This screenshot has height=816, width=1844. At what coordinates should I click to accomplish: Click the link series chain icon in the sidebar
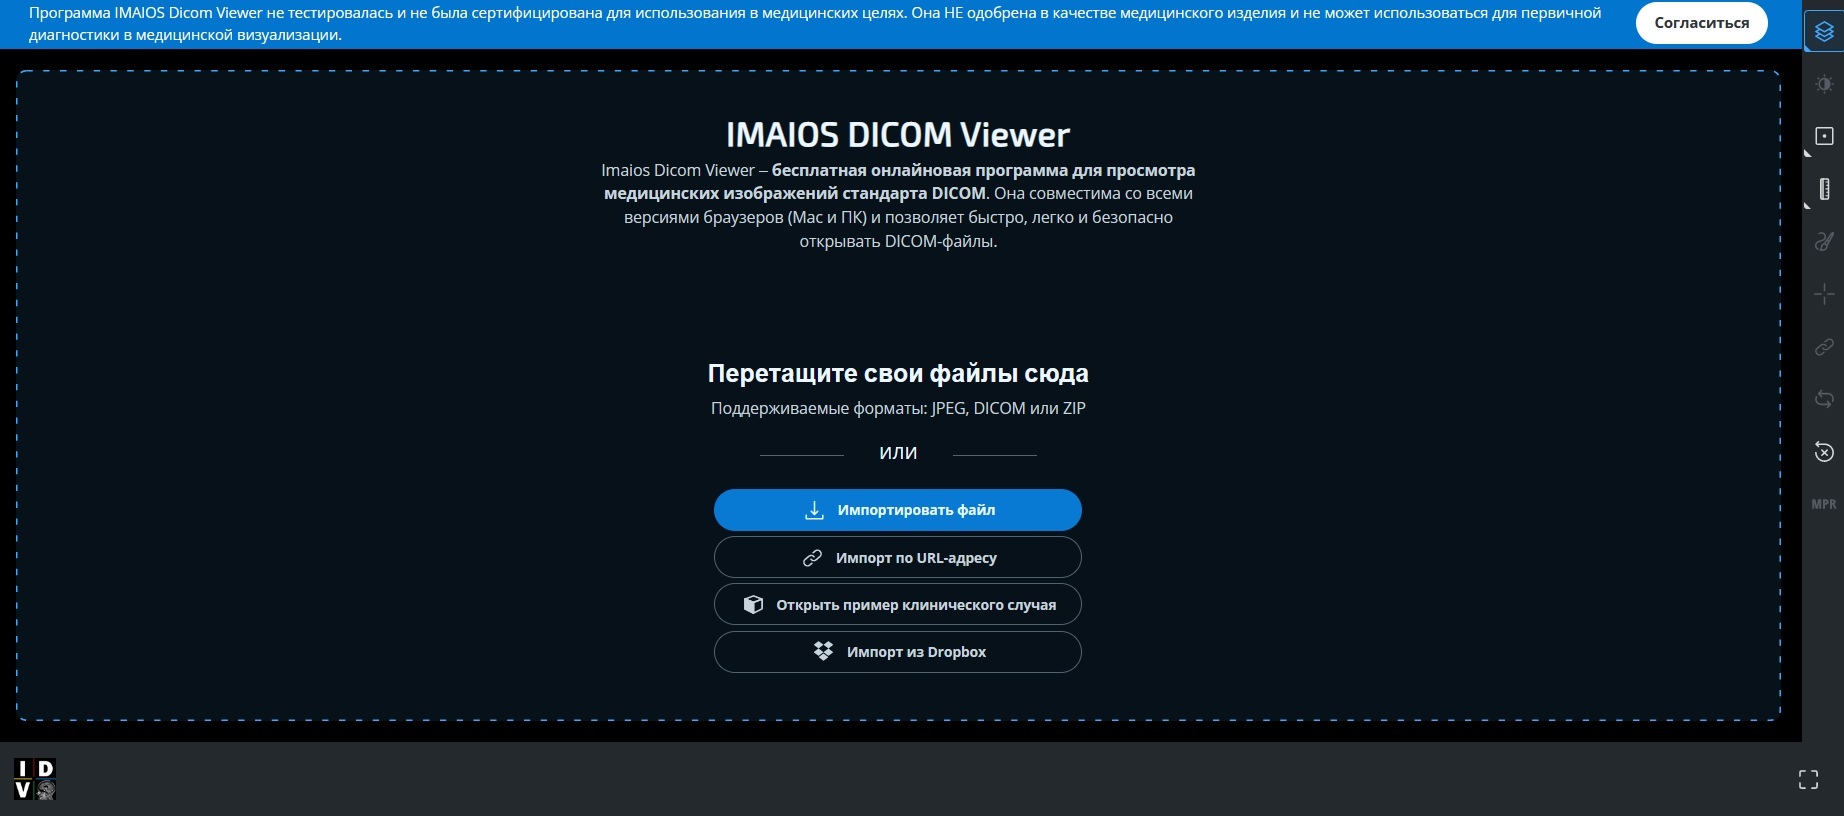pyautogui.click(x=1824, y=347)
